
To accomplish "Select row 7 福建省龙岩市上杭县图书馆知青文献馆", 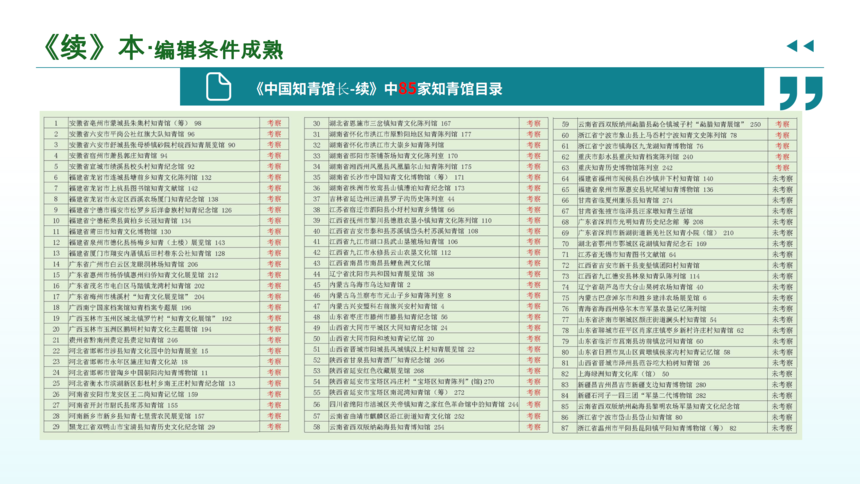I will pos(166,188).
